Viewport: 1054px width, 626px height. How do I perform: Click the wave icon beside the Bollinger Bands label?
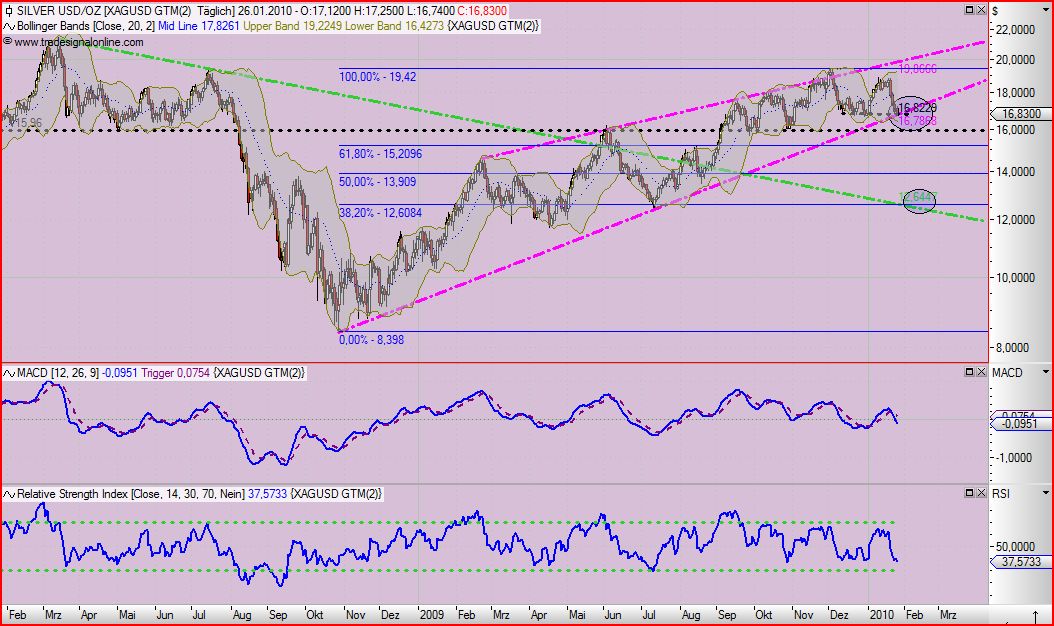[x=8, y=26]
